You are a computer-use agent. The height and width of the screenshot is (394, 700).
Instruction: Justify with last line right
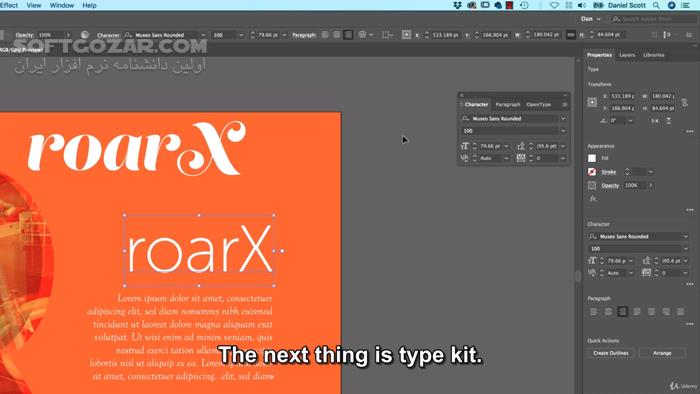point(666,311)
